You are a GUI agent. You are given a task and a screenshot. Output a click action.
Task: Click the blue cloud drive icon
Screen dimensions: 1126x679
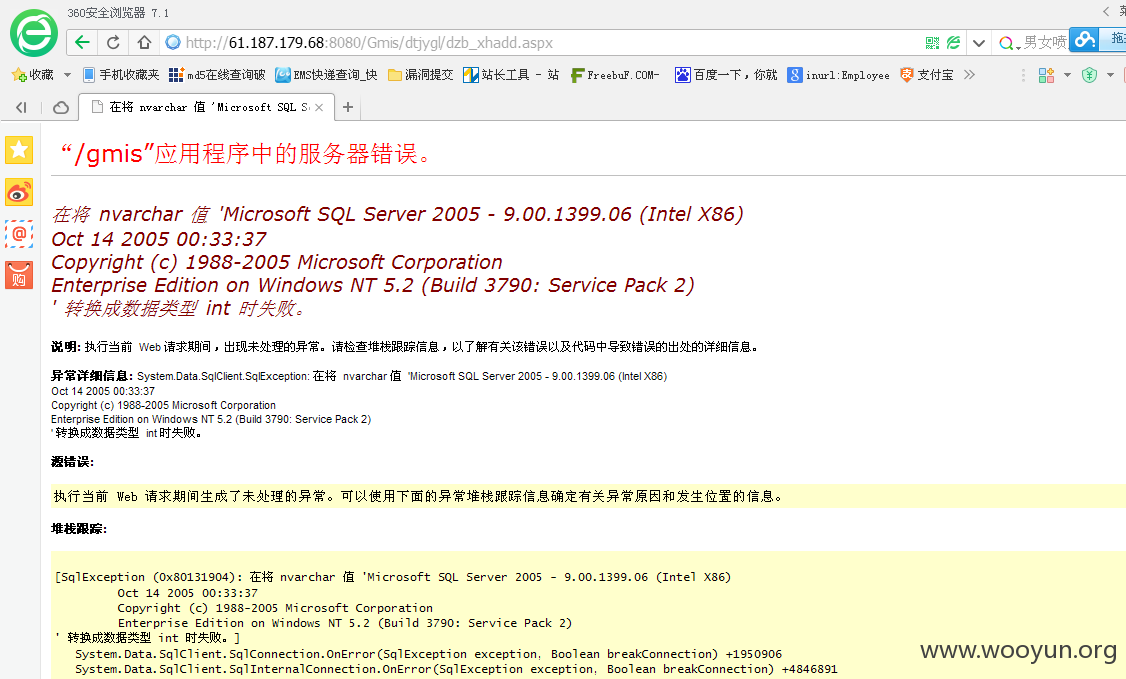(x=1085, y=39)
